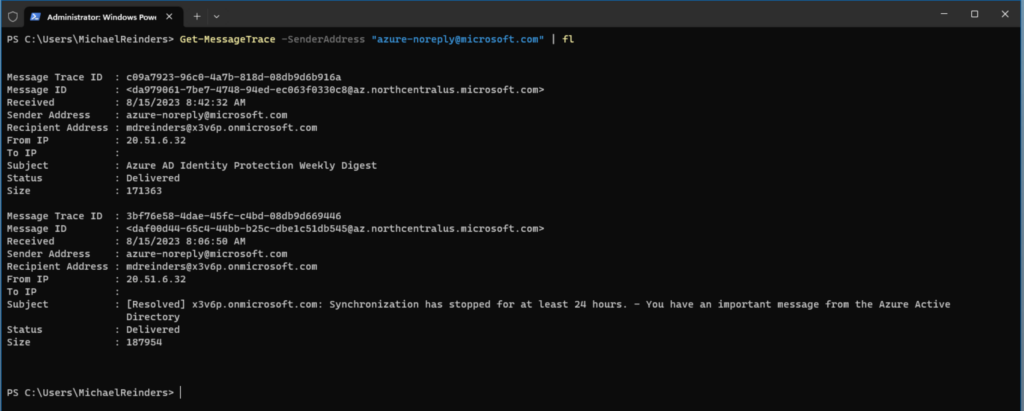Minimize the terminal window
The height and width of the screenshot is (411, 1024).
tap(944, 14)
